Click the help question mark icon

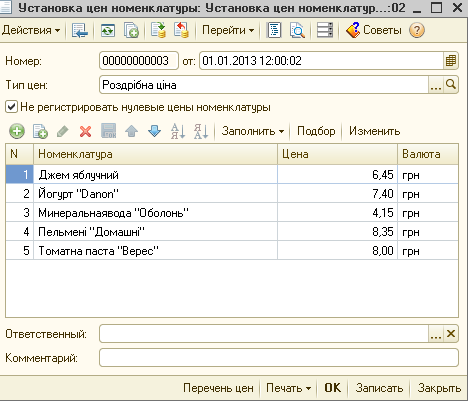click(x=417, y=30)
